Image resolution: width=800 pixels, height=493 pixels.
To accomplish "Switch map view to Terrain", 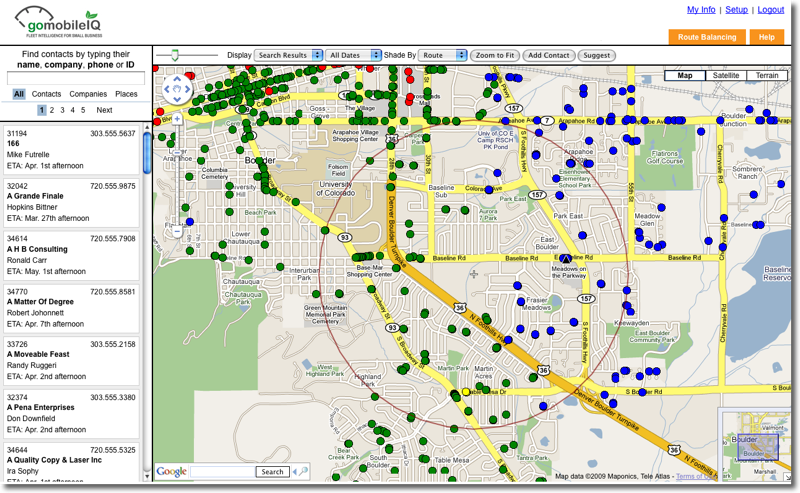I will point(767,76).
